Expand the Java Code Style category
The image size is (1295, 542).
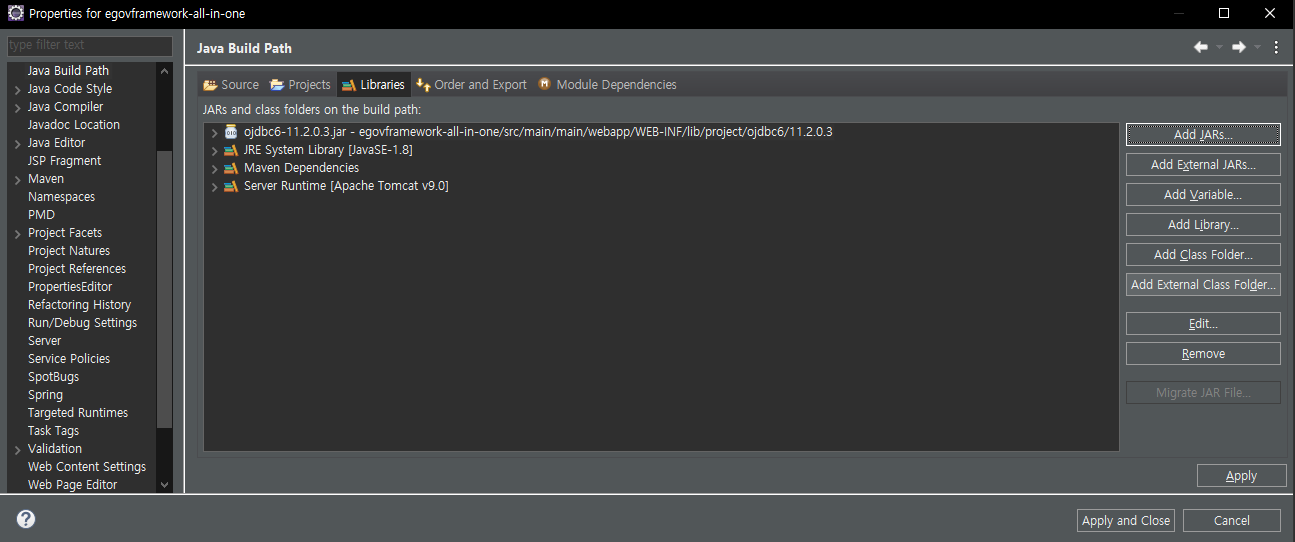[x=18, y=89]
